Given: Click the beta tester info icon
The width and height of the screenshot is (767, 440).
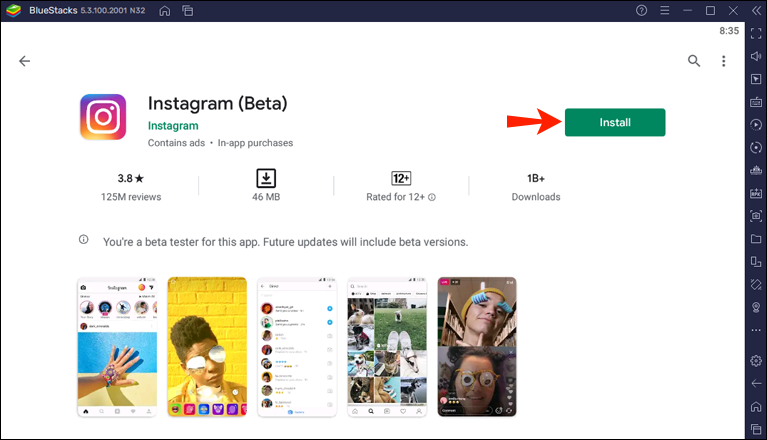Looking at the screenshot, I should (x=84, y=240).
